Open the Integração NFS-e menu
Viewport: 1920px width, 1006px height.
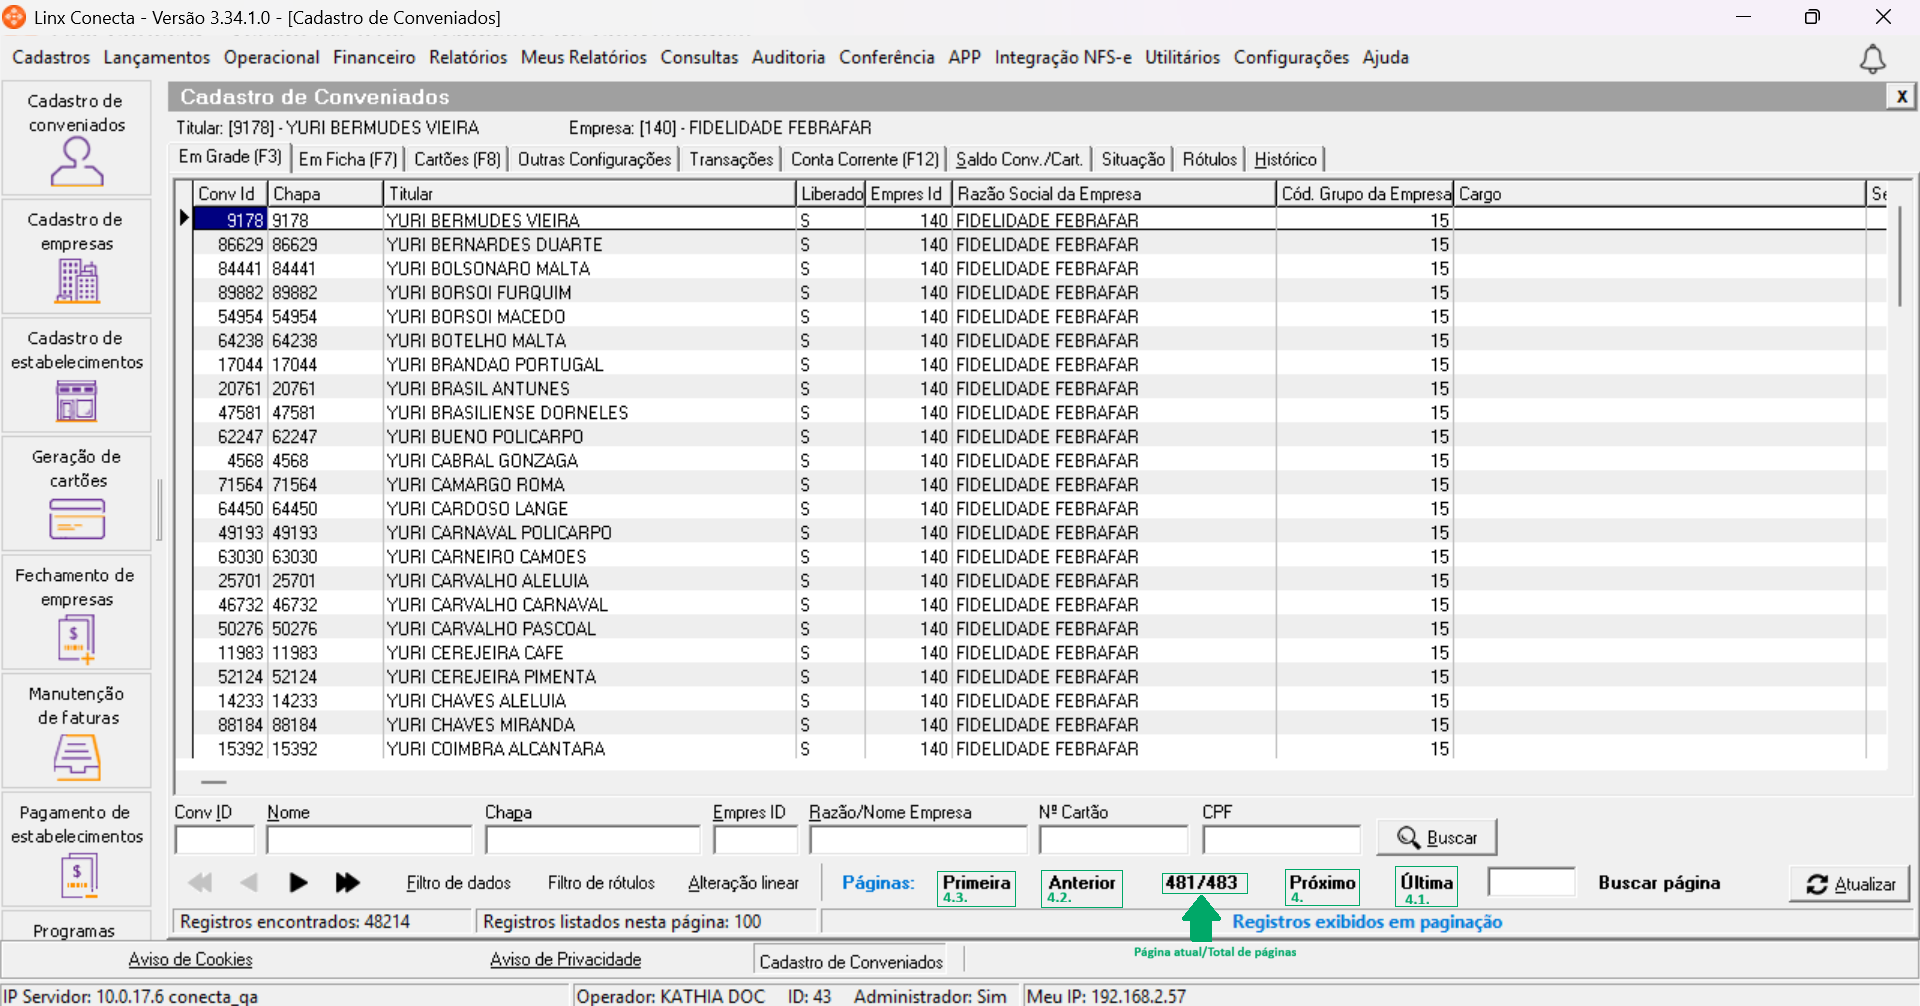(1063, 58)
